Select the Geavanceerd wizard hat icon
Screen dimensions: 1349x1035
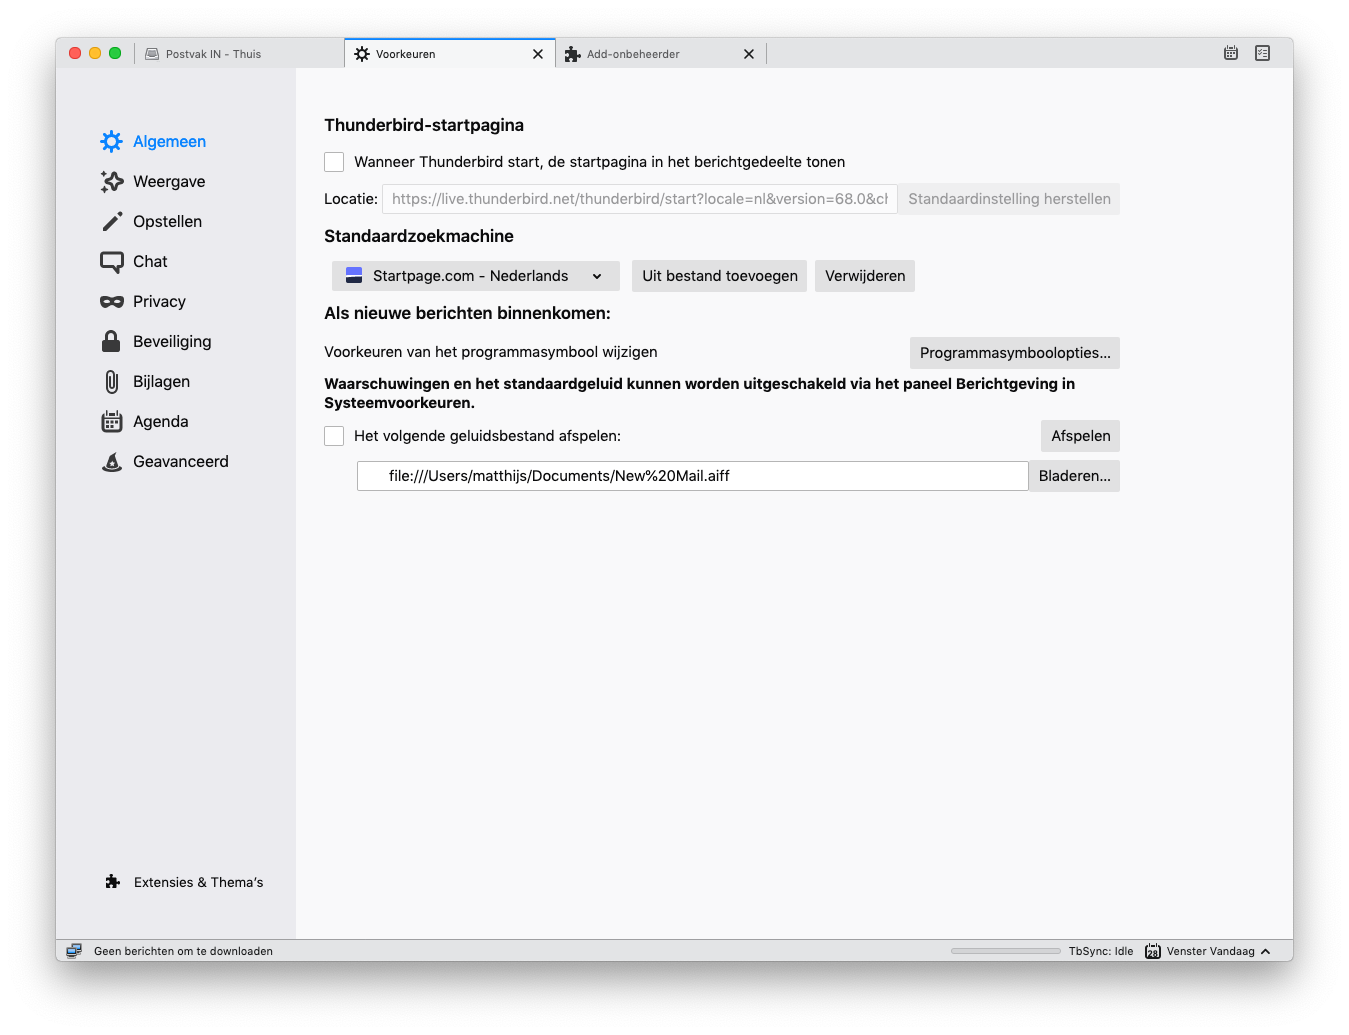tap(111, 462)
